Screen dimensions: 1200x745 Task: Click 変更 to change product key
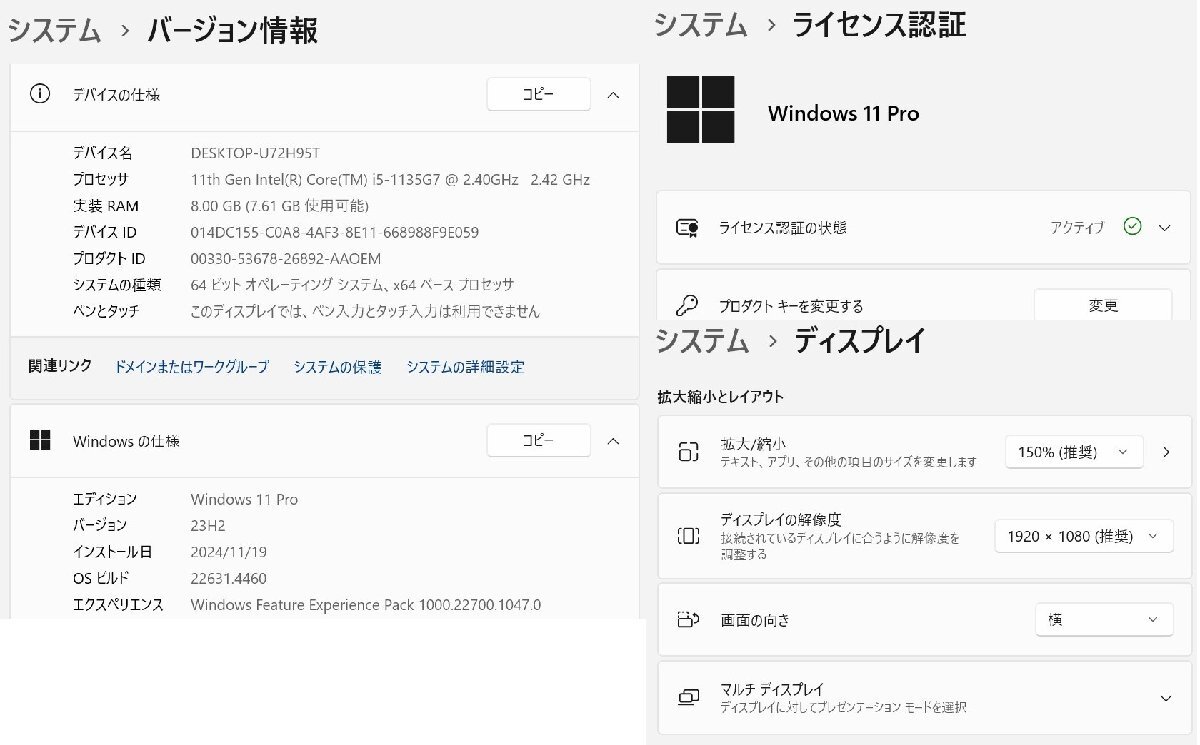pos(1103,306)
